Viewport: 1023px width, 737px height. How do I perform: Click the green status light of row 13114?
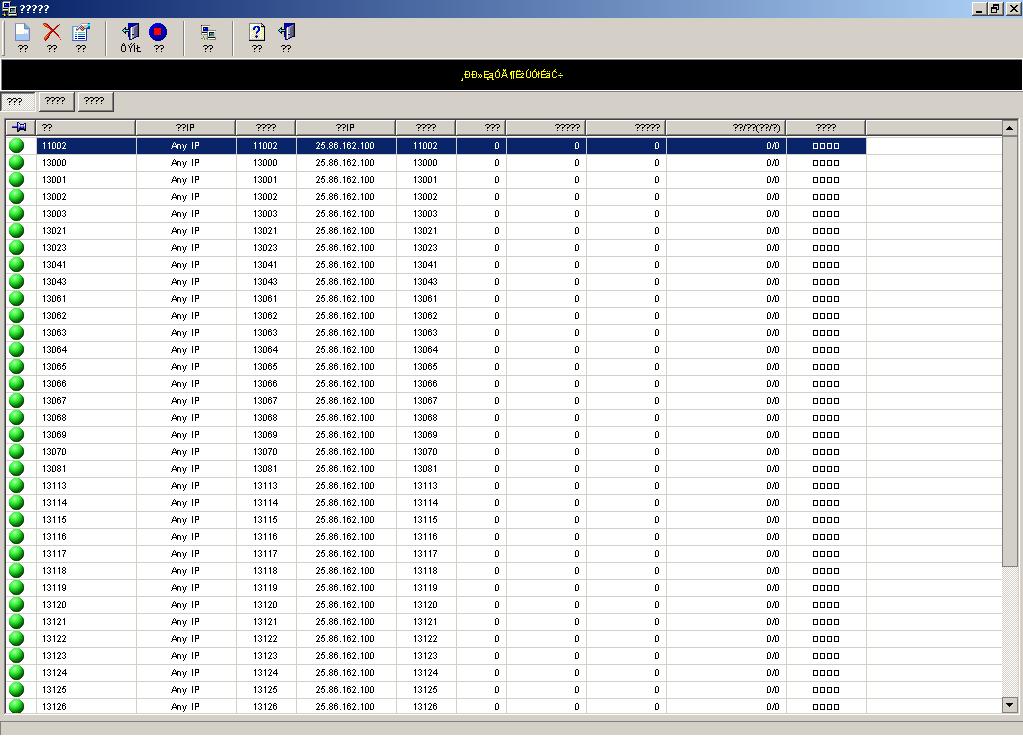(x=16, y=502)
